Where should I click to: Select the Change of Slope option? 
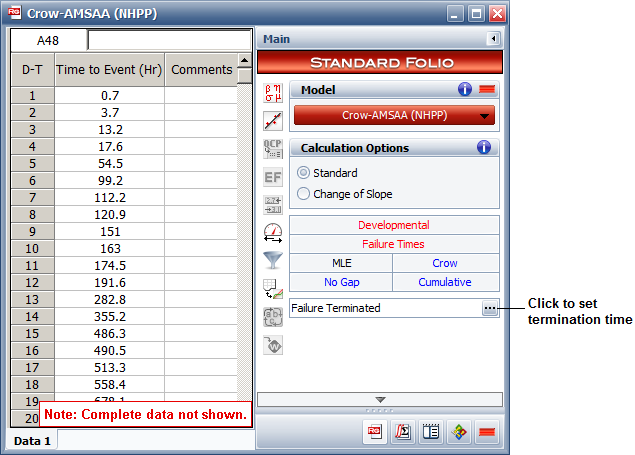click(304, 194)
